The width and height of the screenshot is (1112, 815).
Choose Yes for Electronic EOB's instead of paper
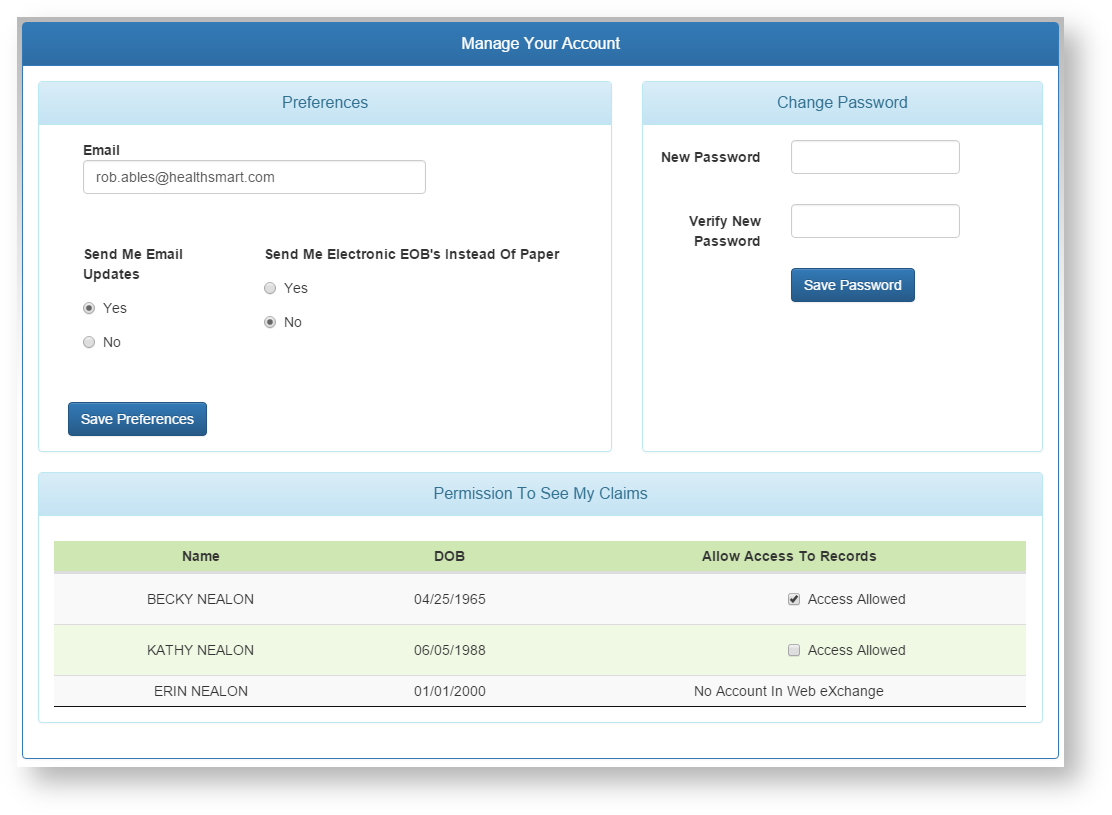(270, 288)
